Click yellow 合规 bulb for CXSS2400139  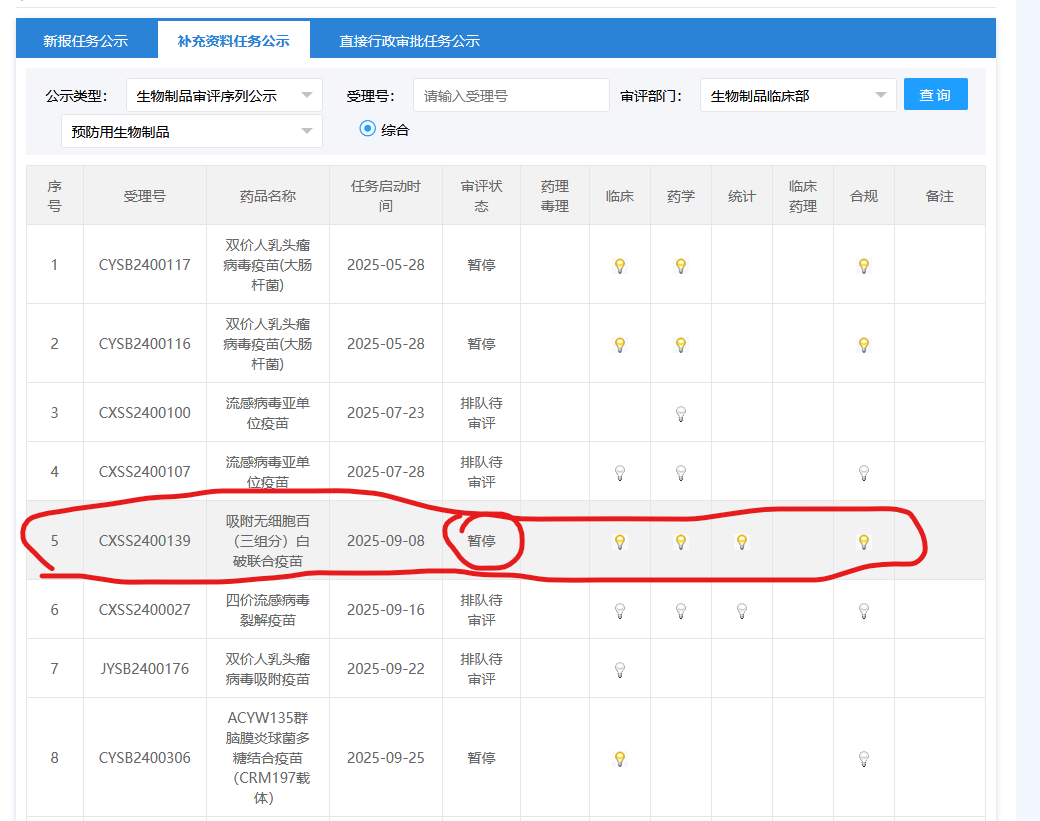click(864, 542)
